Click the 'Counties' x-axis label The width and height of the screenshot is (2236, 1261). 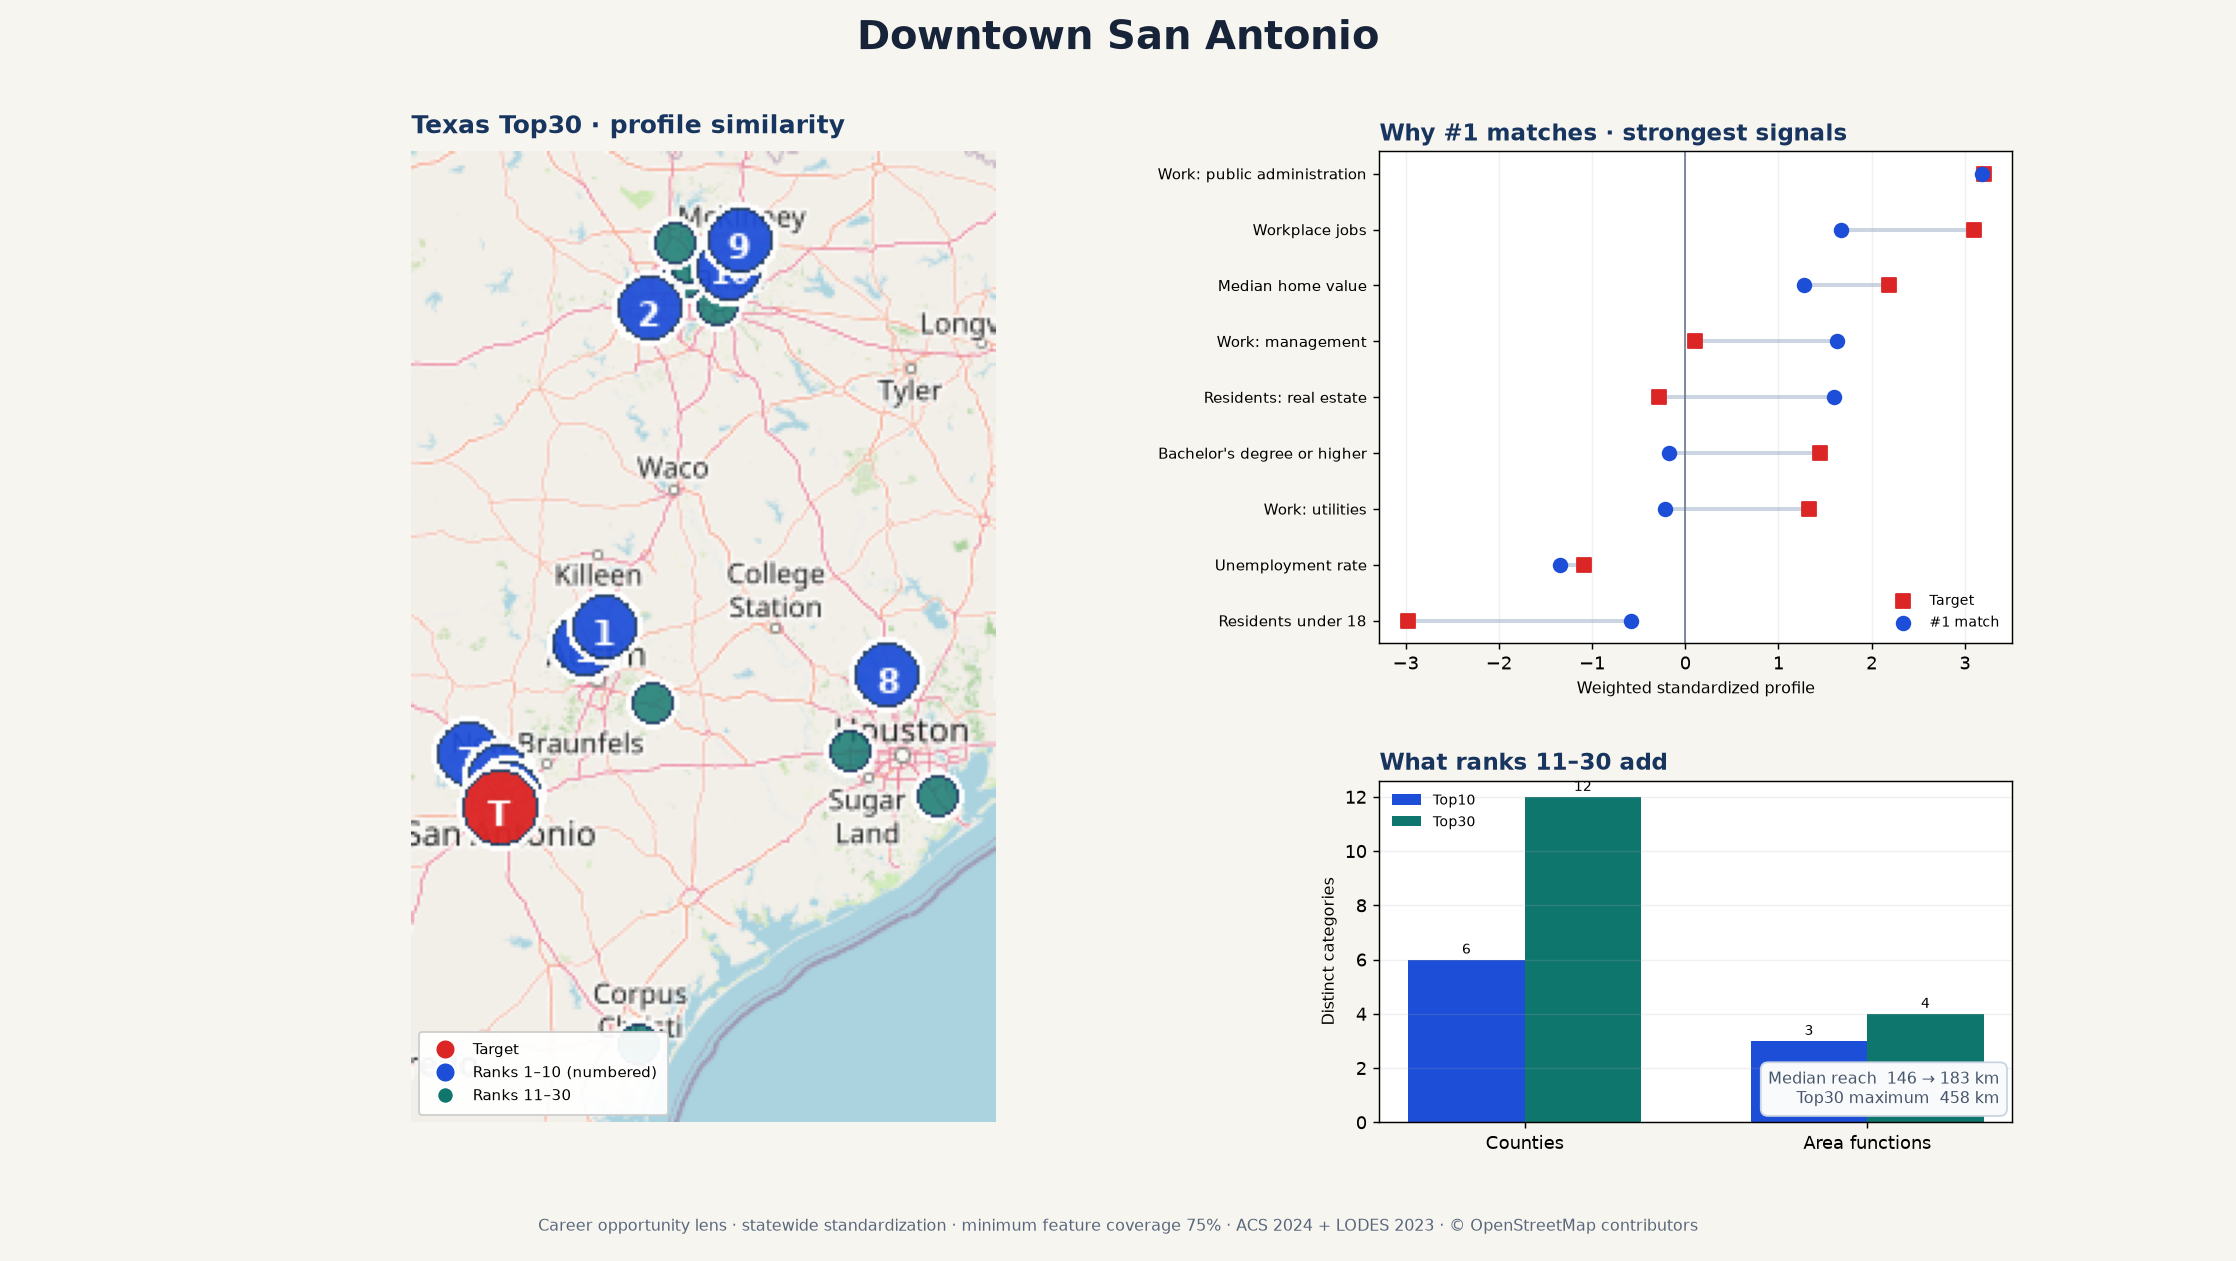[1524, 1143]
